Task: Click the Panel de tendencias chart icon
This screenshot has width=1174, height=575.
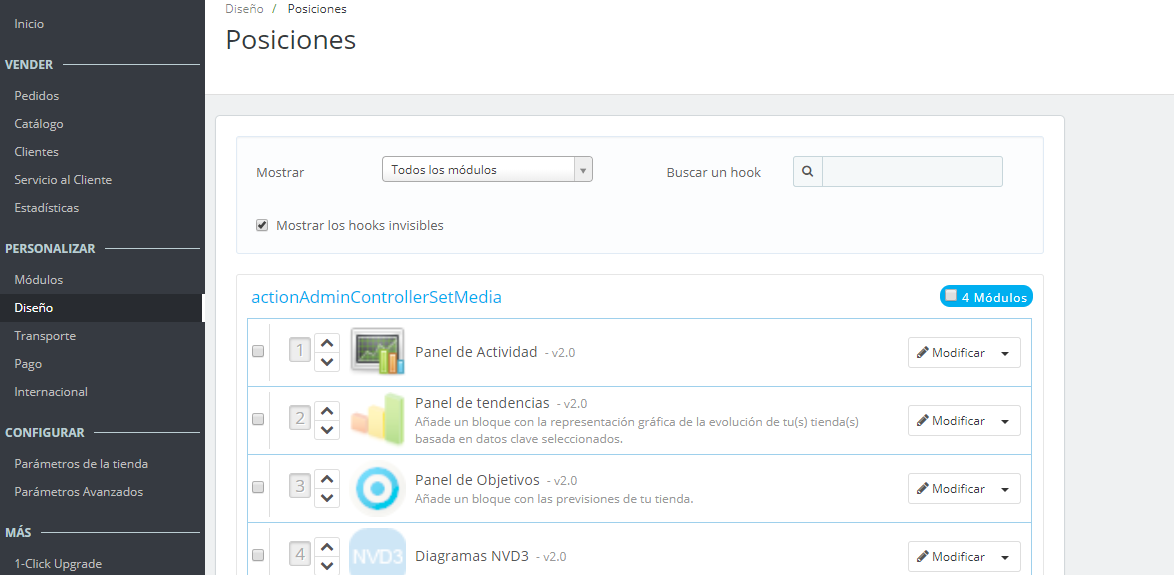Action: [x=377, y=420]
